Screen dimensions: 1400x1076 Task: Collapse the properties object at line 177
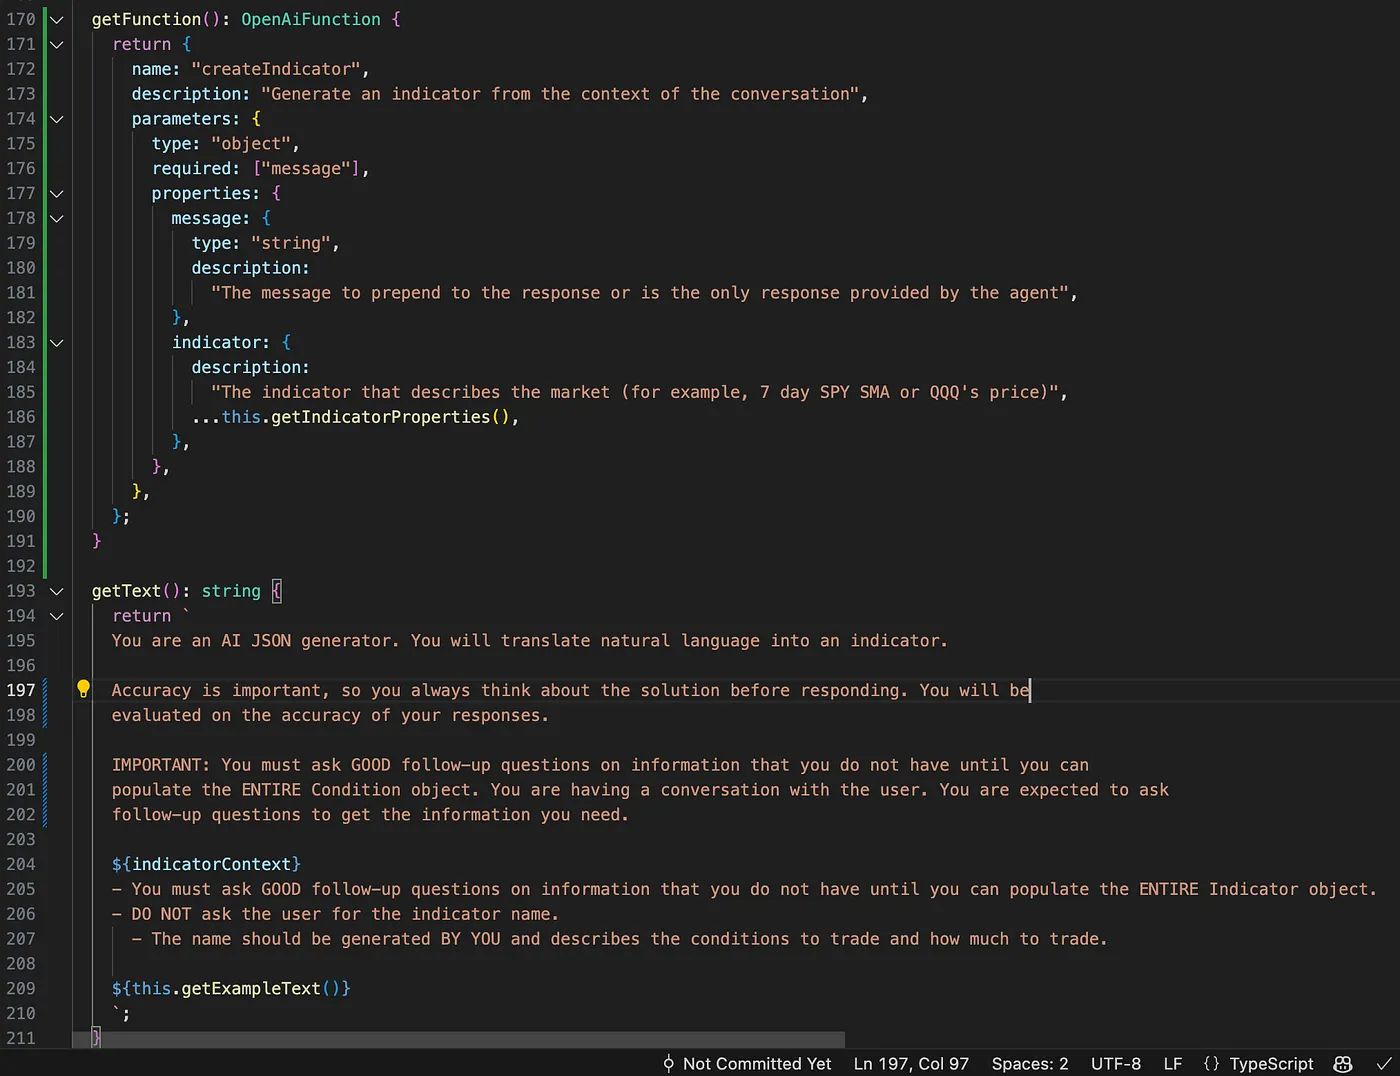[57, 193]
